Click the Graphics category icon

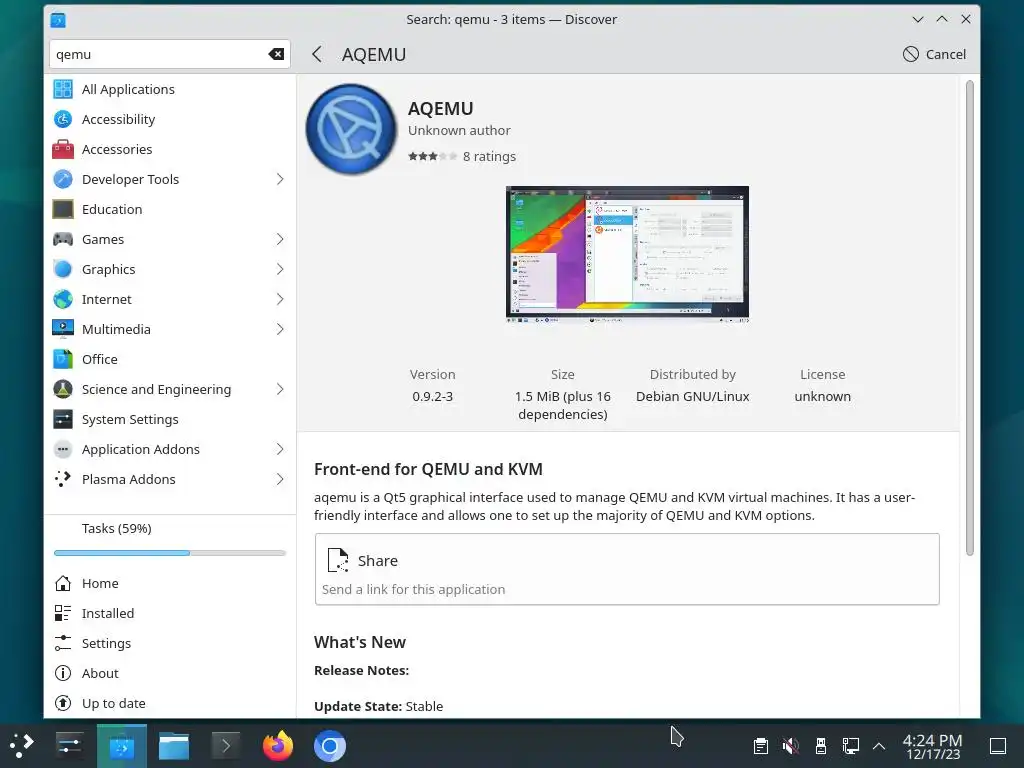(63, 269)
